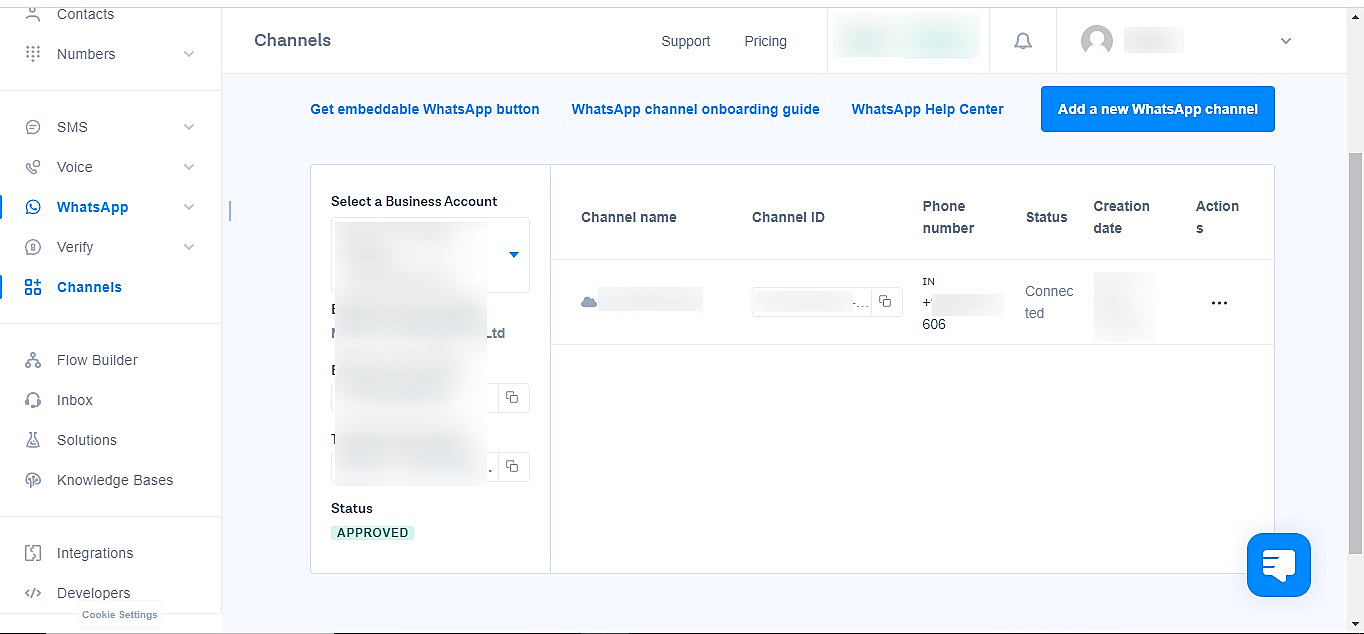Click the Inbox headset icon
1364x634 pixels.
(33, 400)
